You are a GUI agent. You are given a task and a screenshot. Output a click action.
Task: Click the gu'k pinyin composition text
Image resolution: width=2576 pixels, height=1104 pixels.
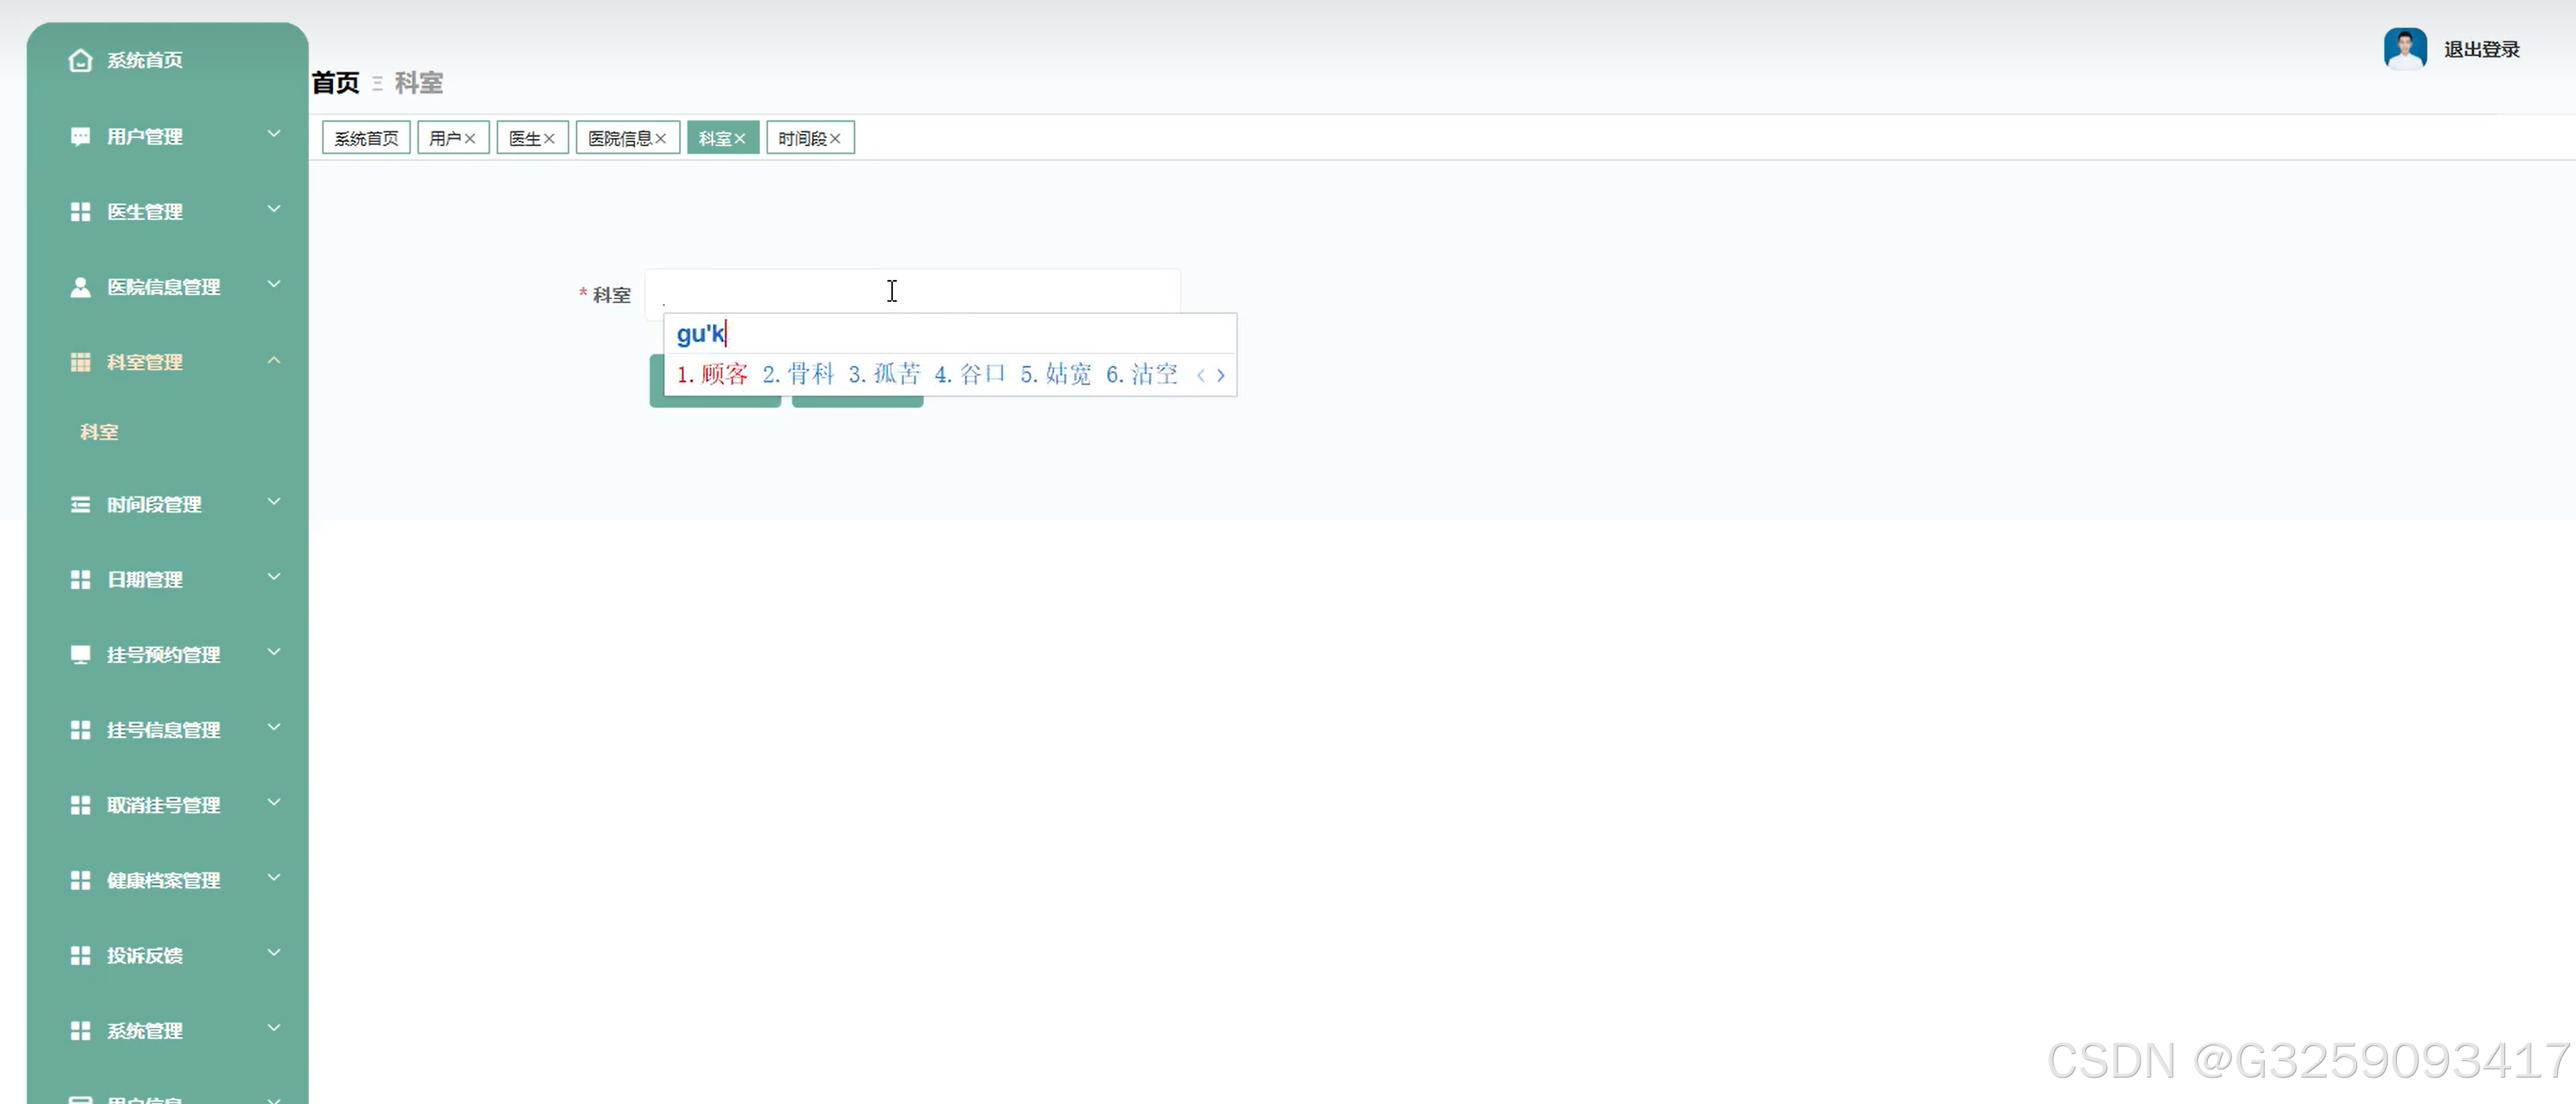pyautogui.click(x=701, y=334)
